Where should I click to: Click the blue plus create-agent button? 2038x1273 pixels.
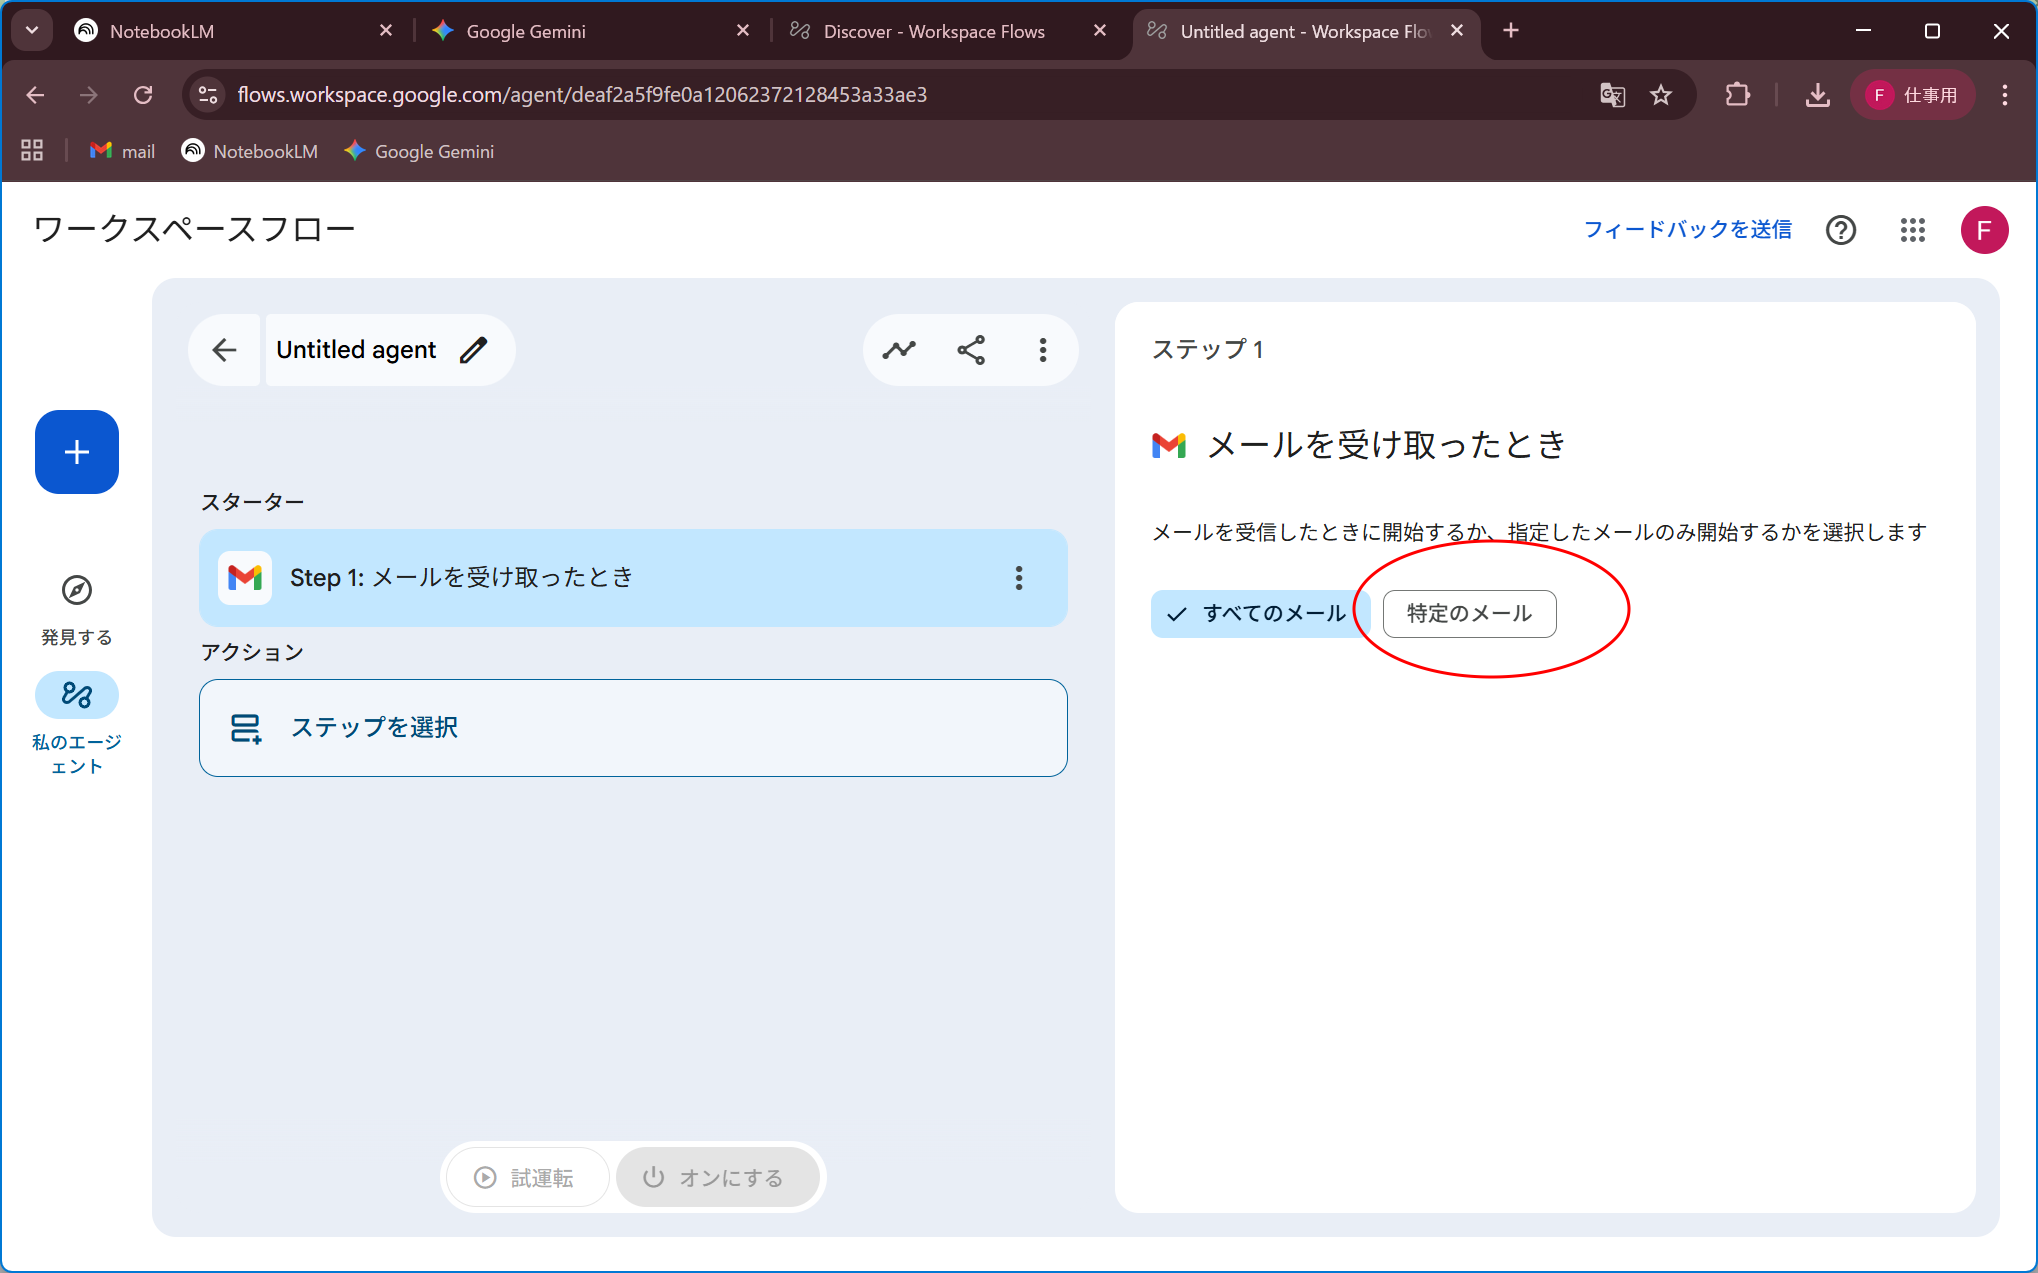point(77,452)
